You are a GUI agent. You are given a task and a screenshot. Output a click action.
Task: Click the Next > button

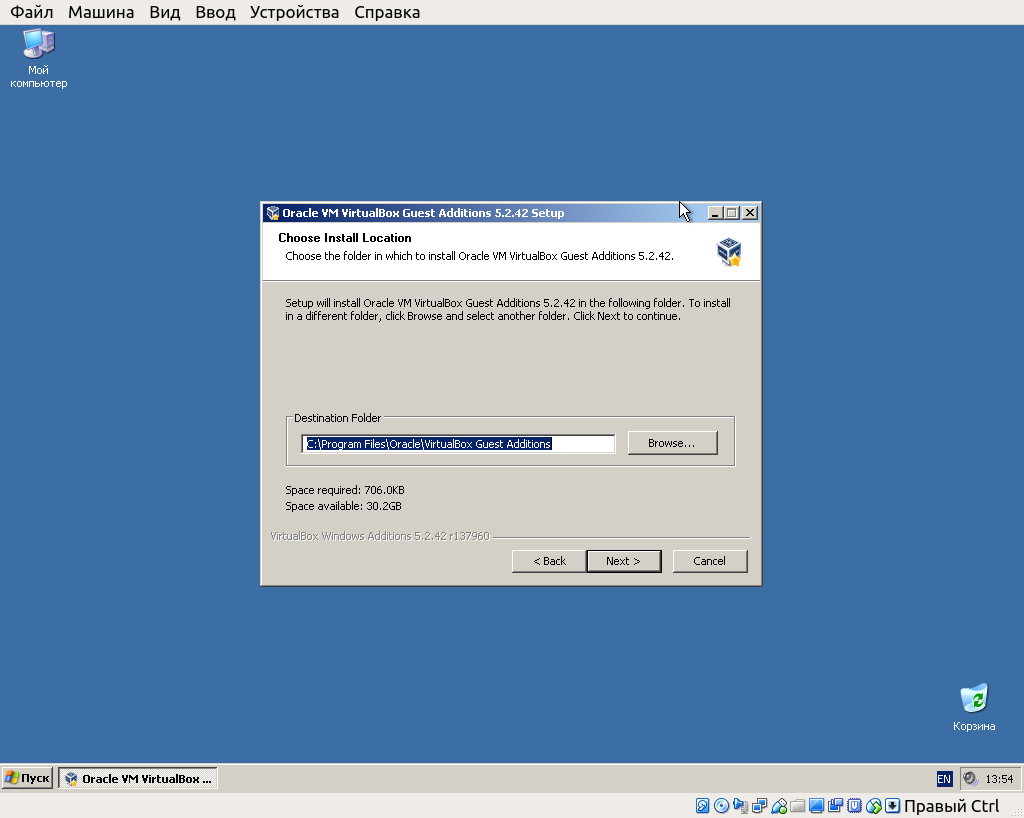click(x=624, y=561)
